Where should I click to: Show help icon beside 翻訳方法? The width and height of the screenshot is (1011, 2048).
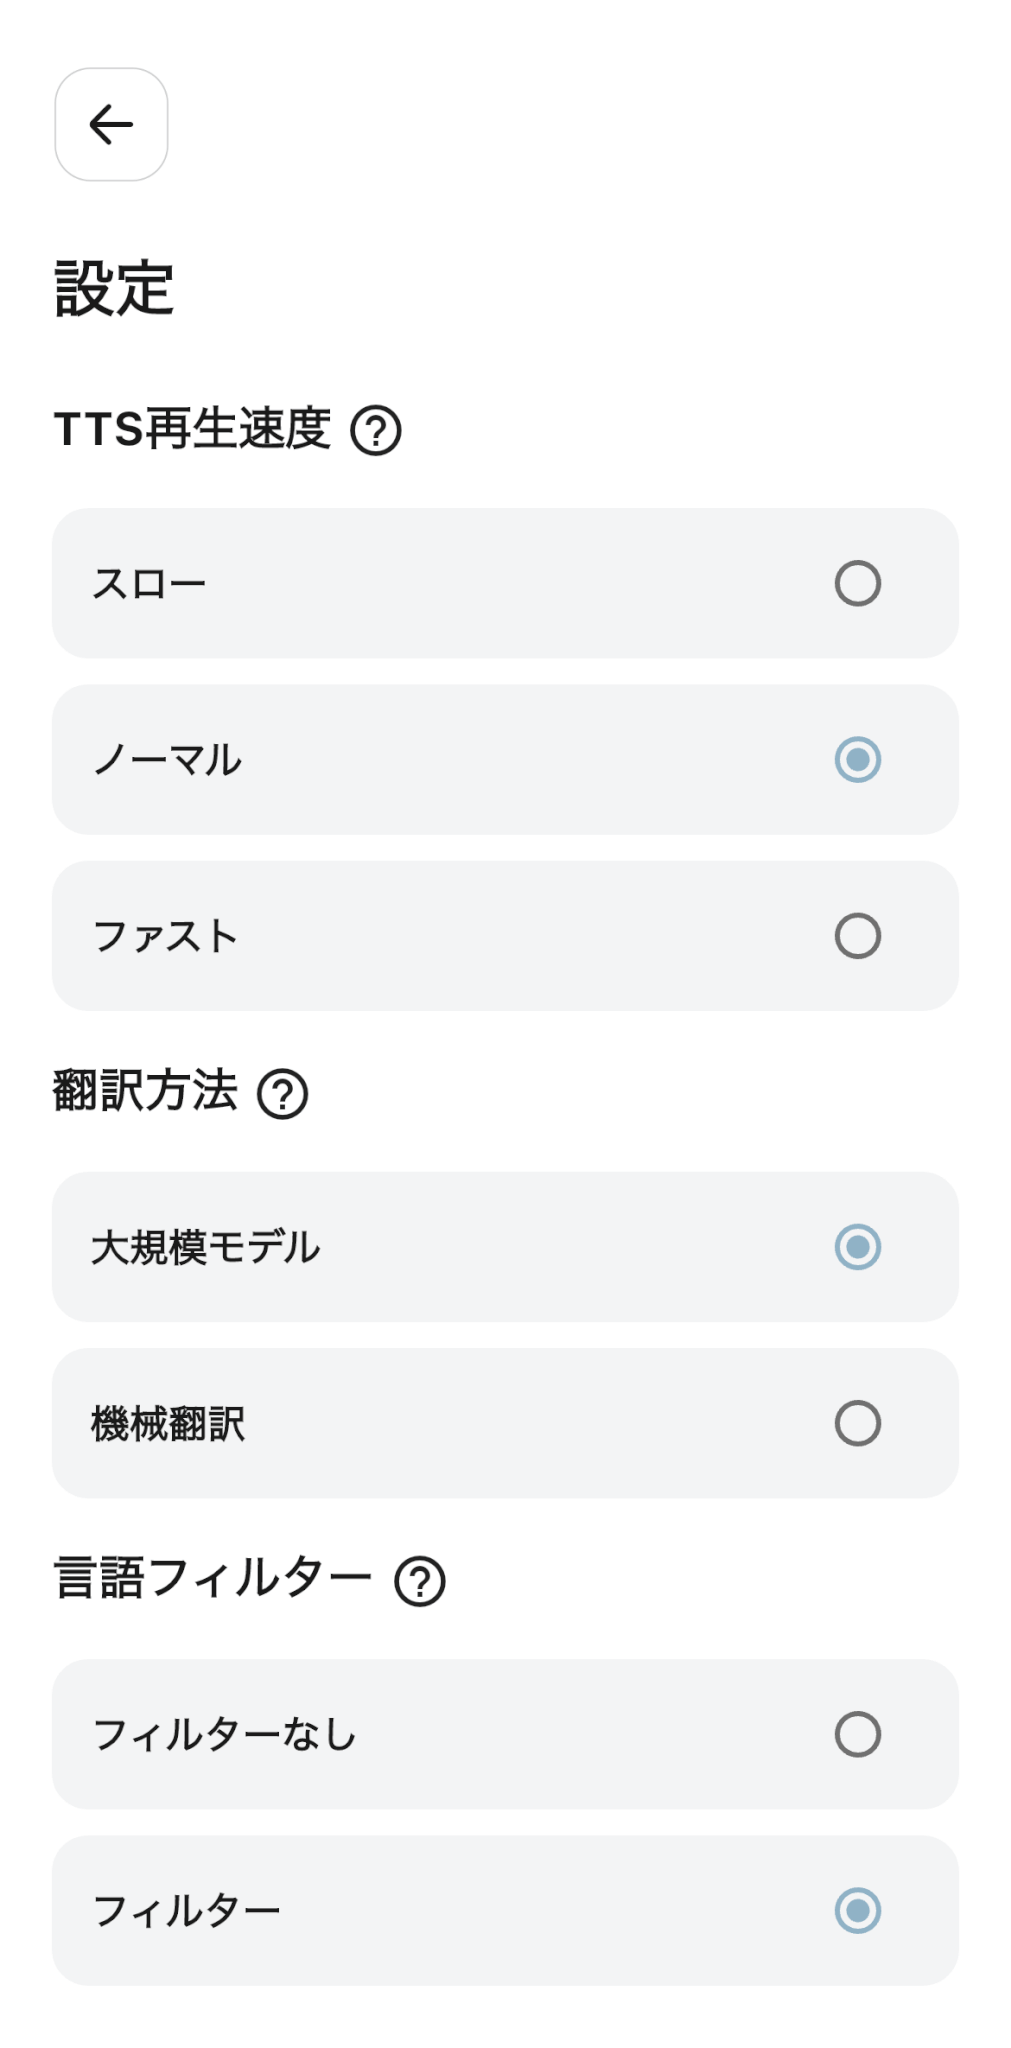point(283,1094)
